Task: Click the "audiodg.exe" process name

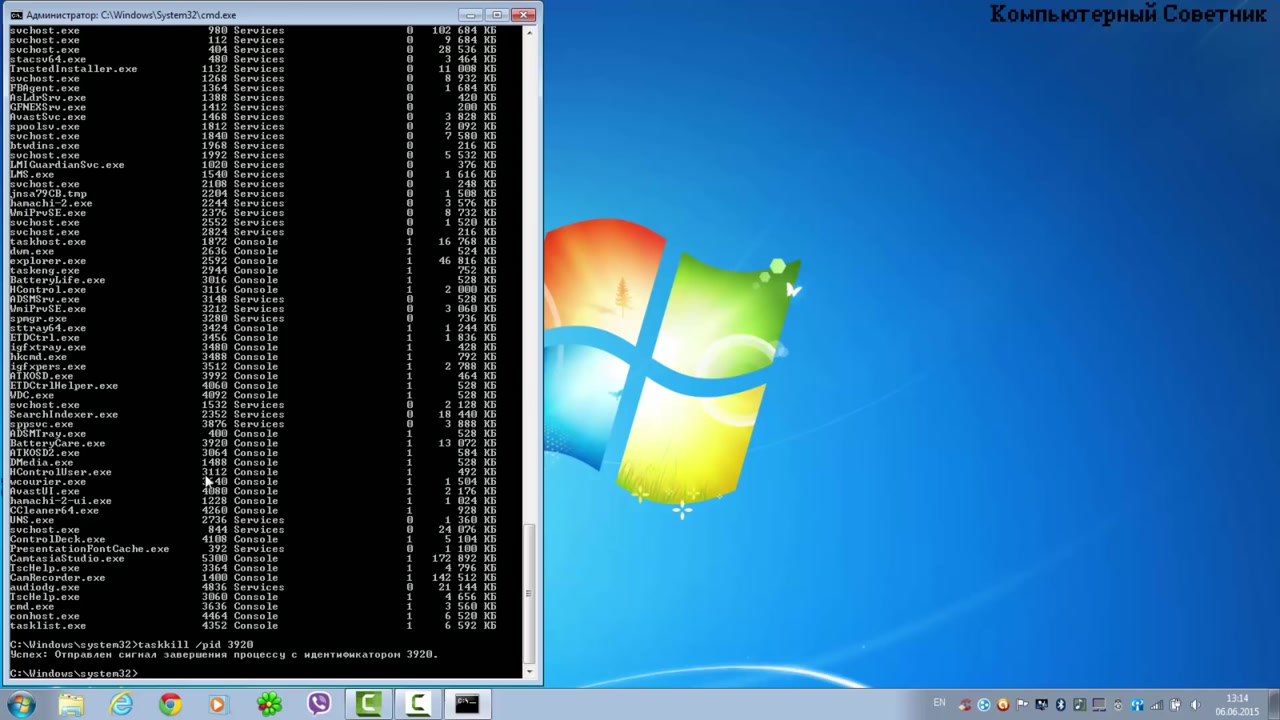Action: pos(44,588)
